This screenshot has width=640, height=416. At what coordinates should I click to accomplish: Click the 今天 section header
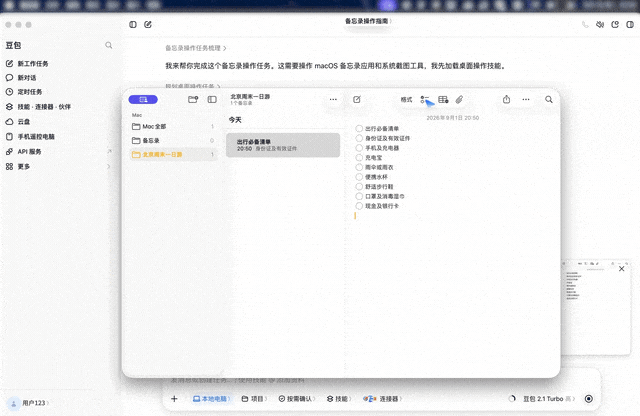(235, 120)
